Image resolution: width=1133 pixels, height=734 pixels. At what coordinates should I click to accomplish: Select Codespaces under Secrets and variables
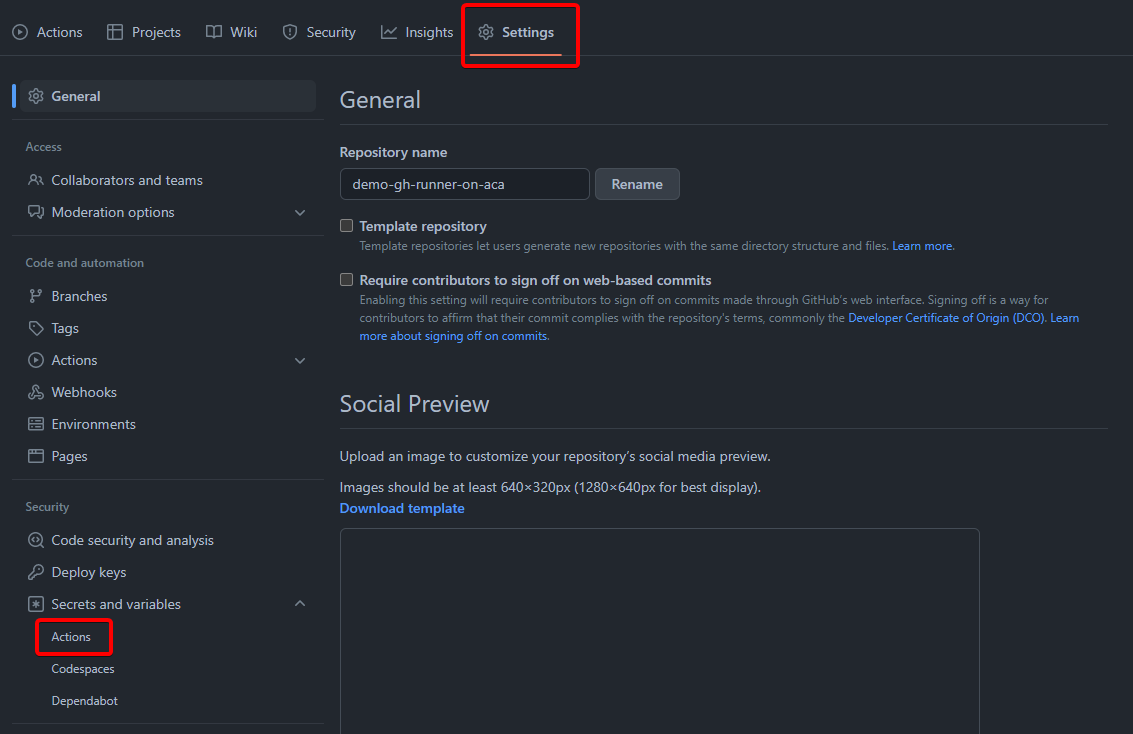tap(83, 669)
